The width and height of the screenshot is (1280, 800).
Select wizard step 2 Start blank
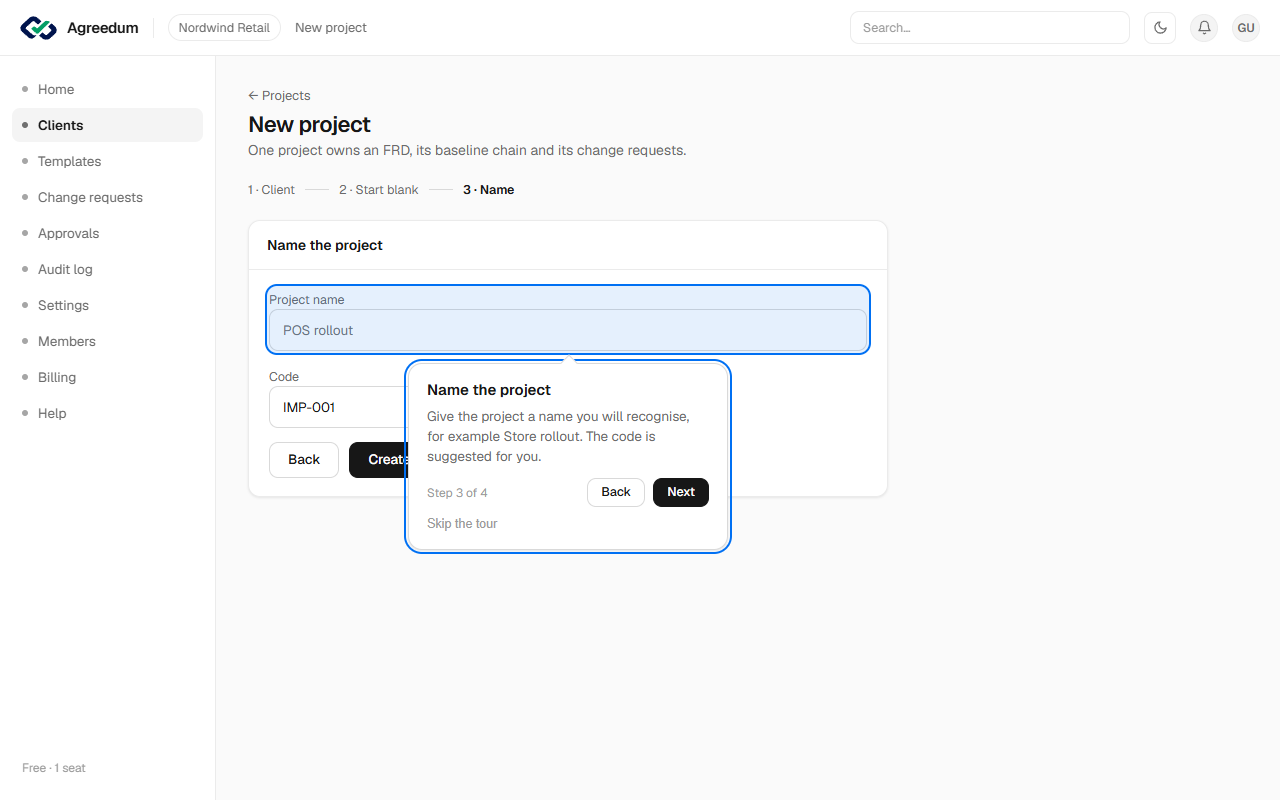(378, 189)
